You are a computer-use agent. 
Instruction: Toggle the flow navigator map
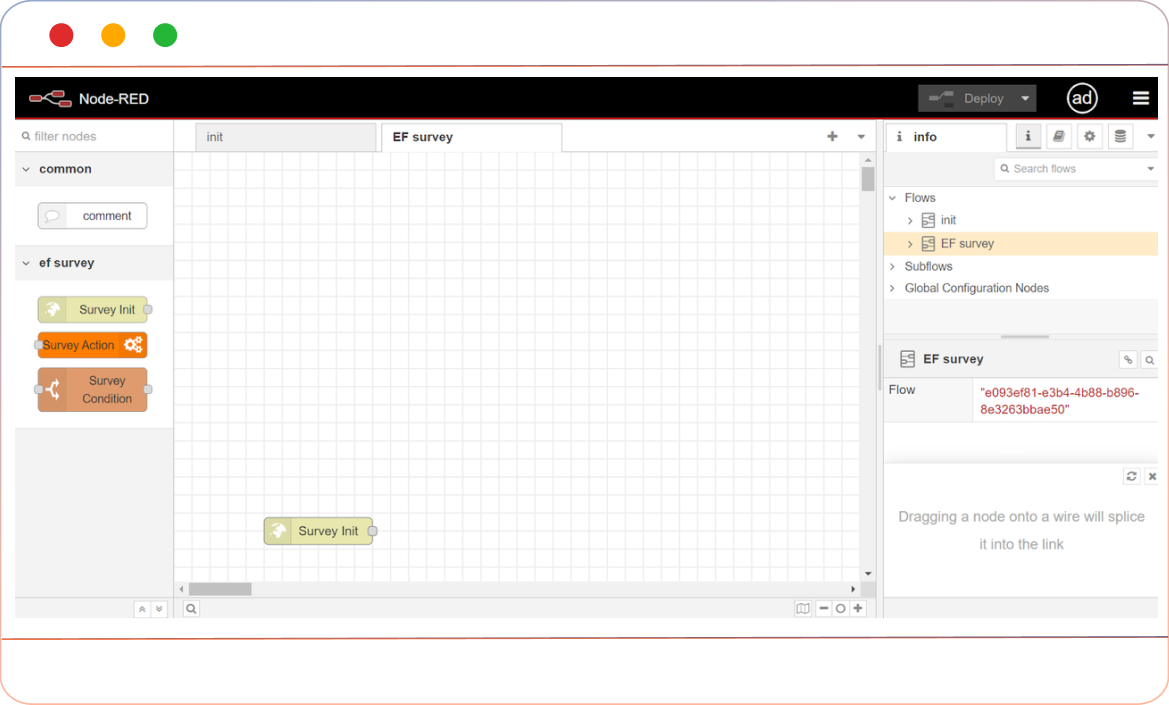coord(802,608)
